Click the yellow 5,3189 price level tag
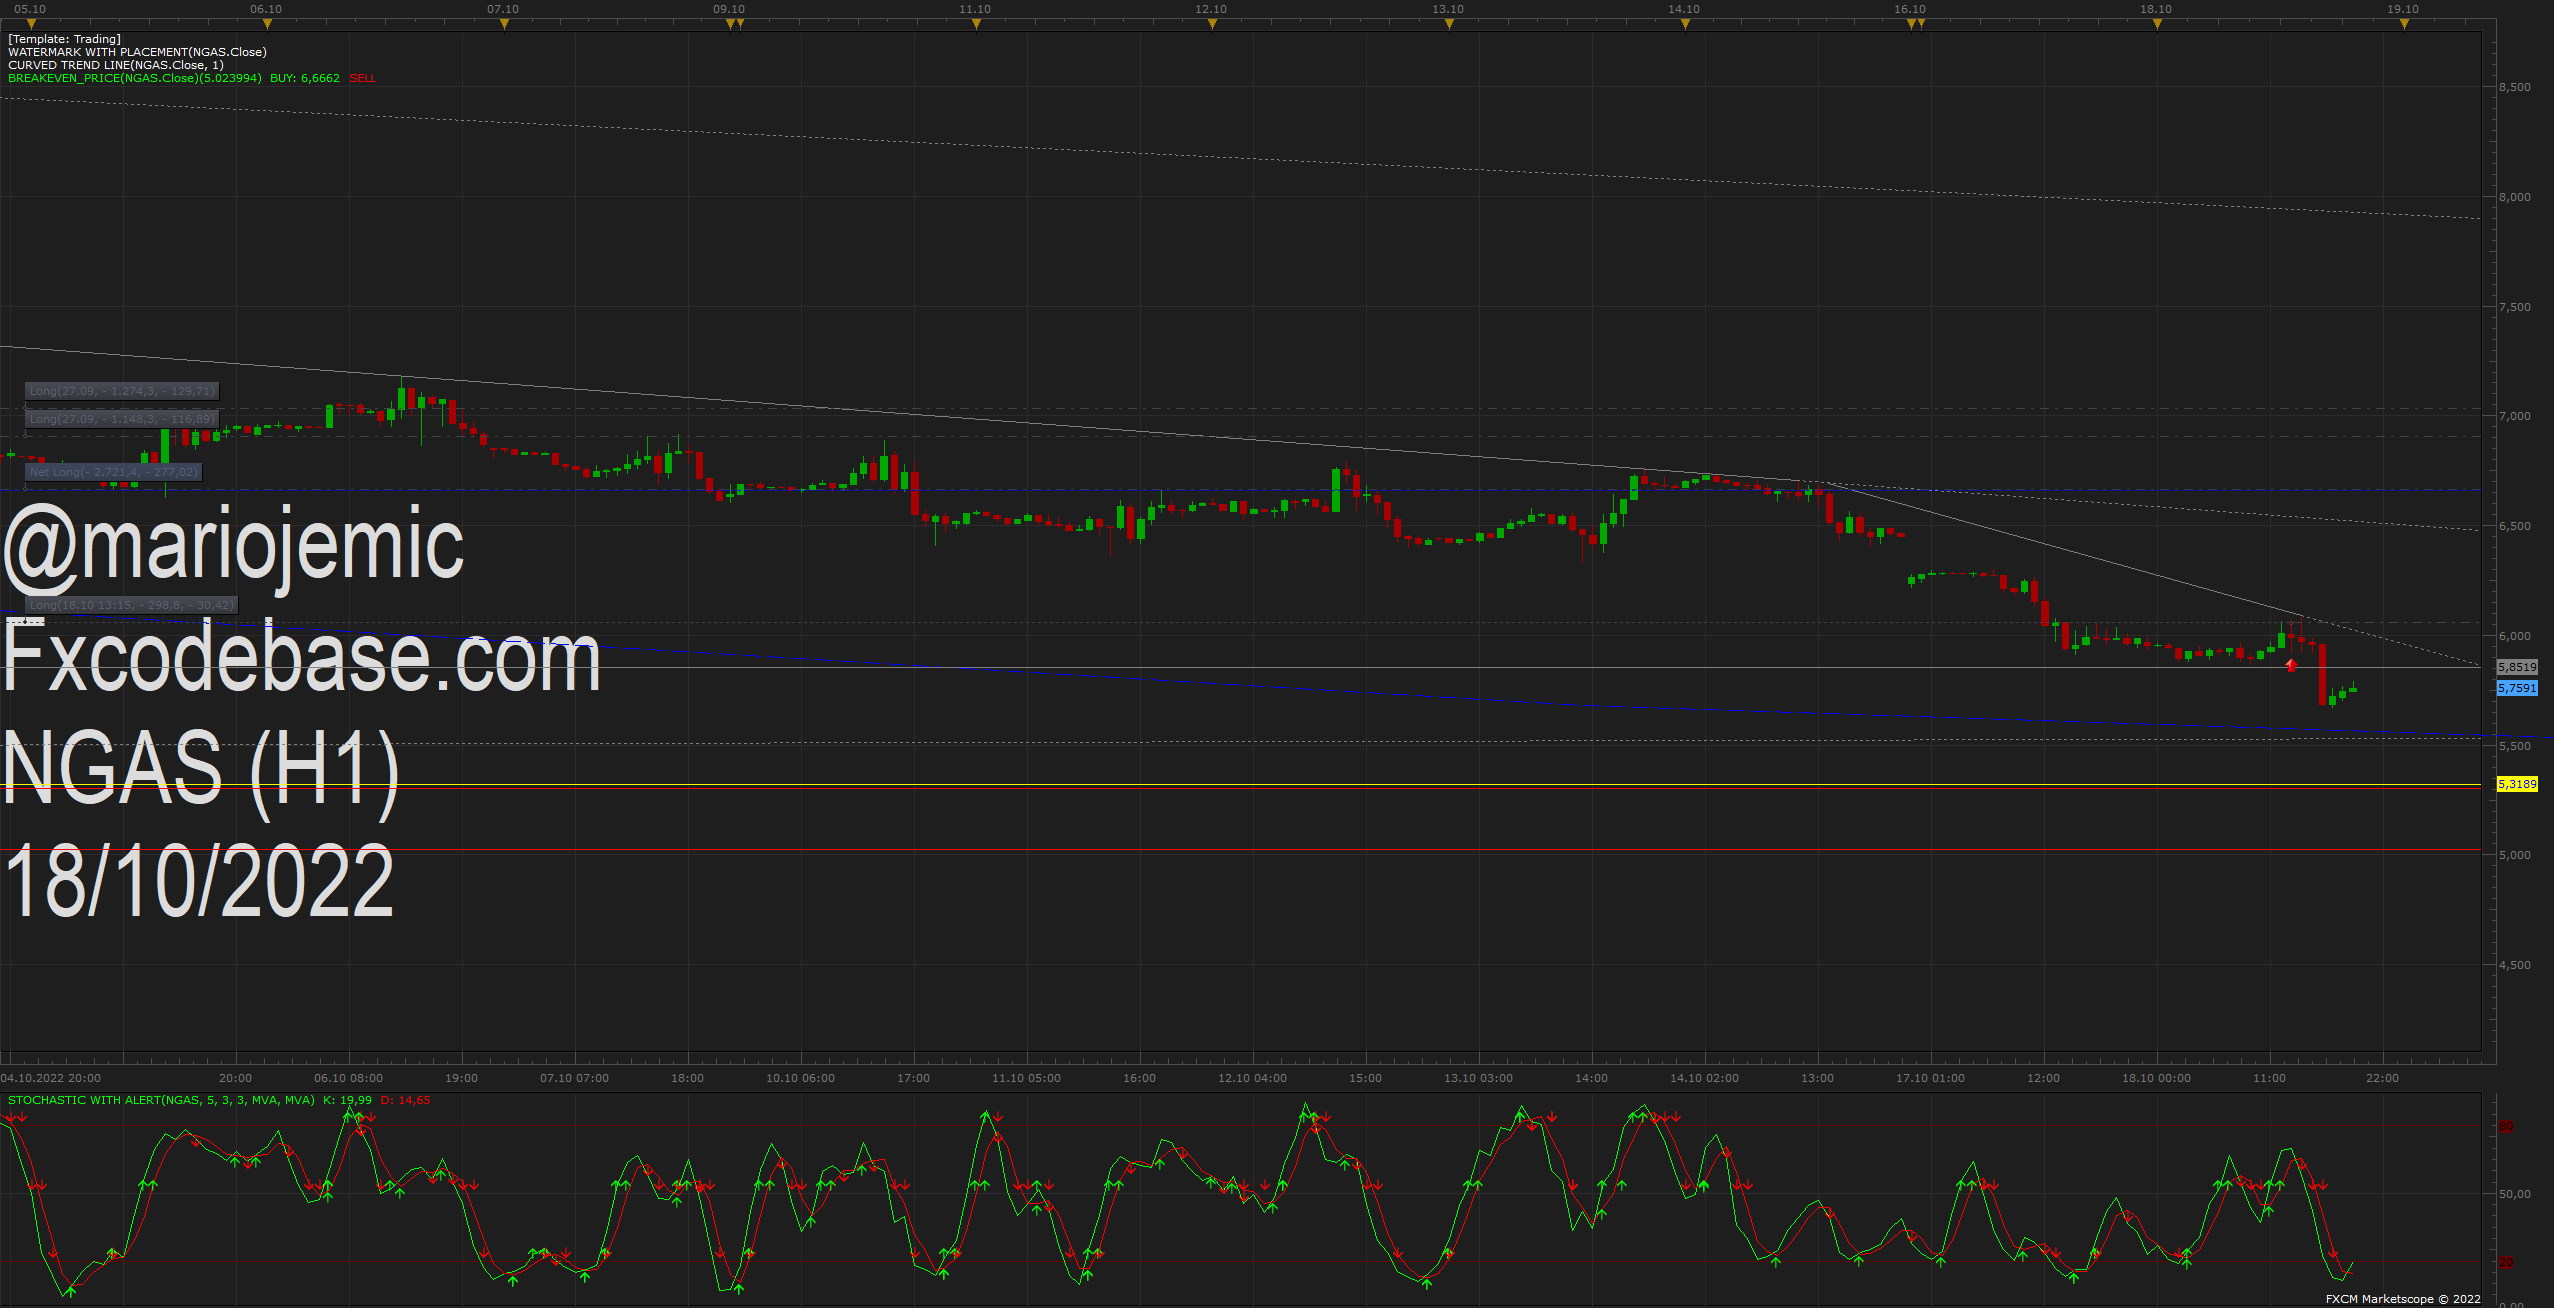 (x=2517, y=784)
